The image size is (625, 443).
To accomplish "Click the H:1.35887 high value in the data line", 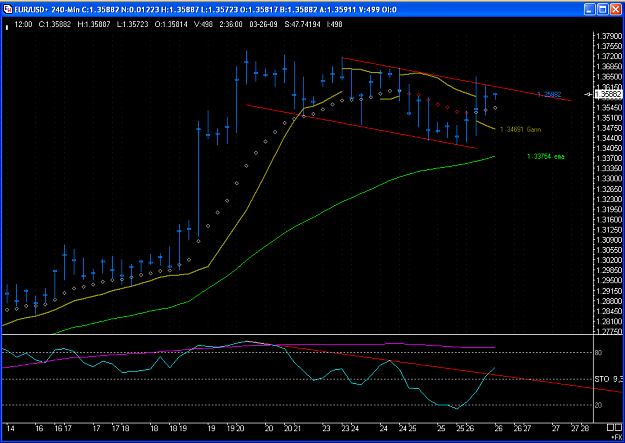I will (94, 24).
